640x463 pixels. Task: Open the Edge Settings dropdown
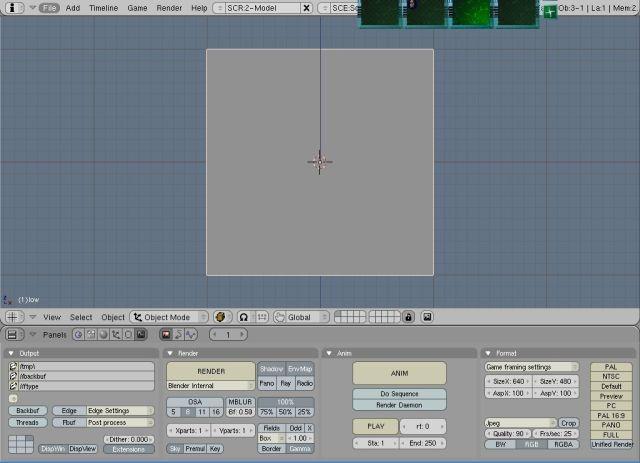pyautogui.click(x=120, y=410)
